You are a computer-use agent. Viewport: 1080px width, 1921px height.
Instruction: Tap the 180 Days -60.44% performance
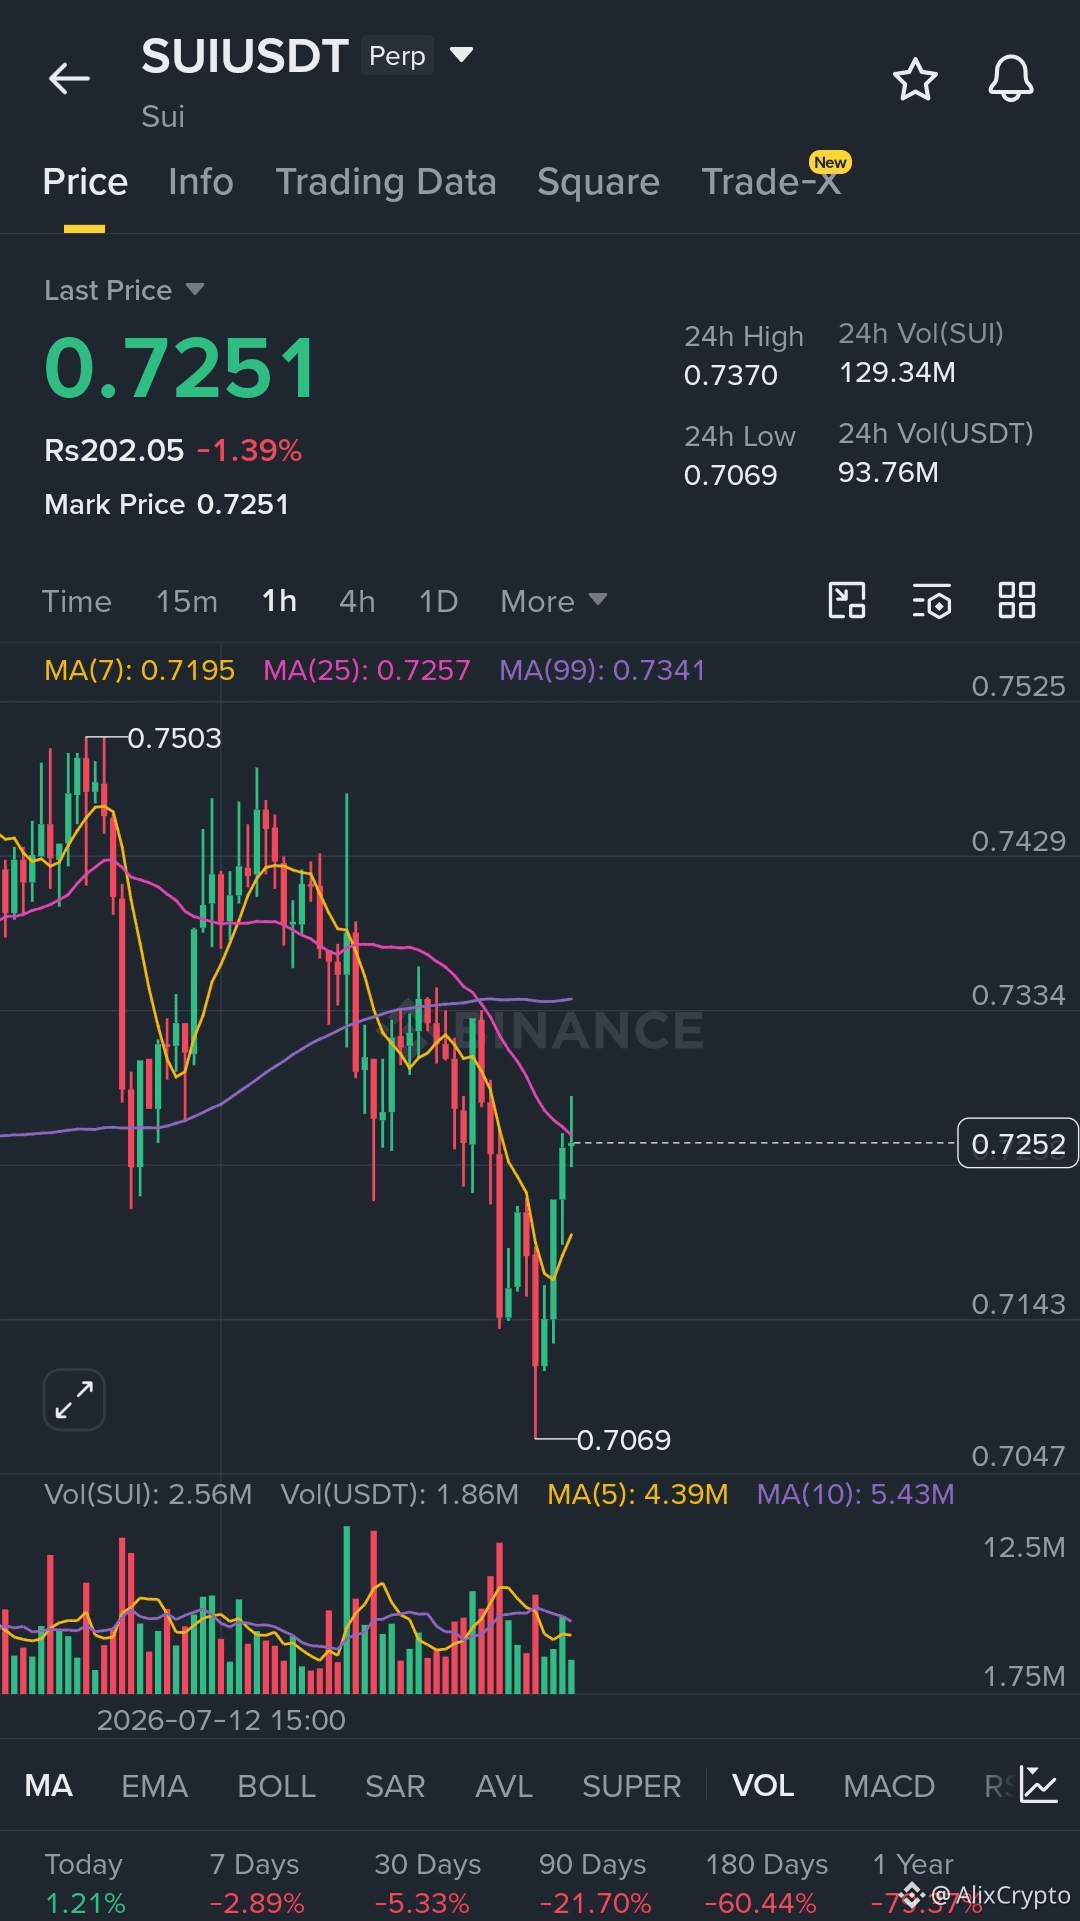coord(766,1883)
